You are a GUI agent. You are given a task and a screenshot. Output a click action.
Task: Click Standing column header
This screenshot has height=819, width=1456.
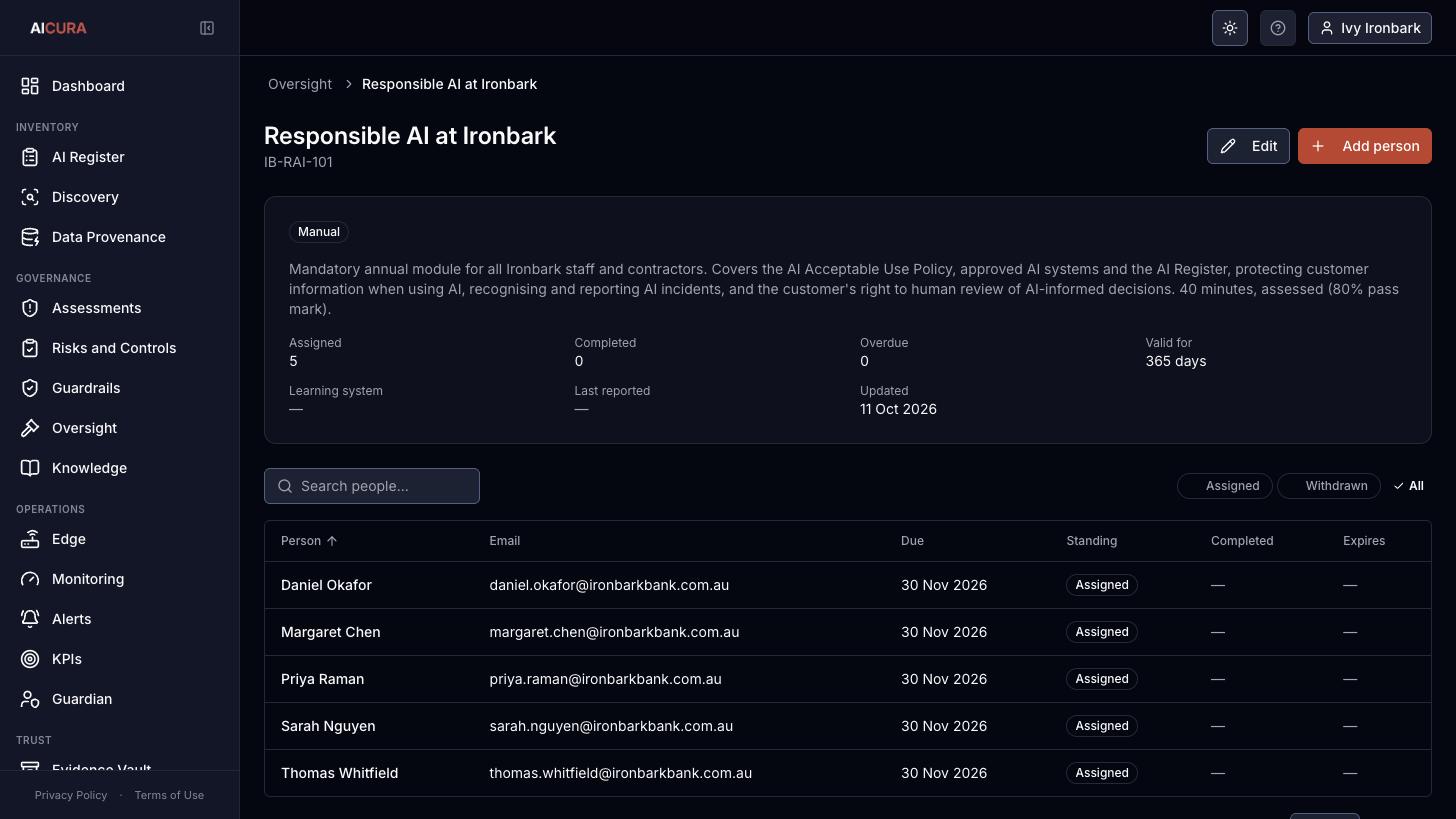[x=1092, y=541]
